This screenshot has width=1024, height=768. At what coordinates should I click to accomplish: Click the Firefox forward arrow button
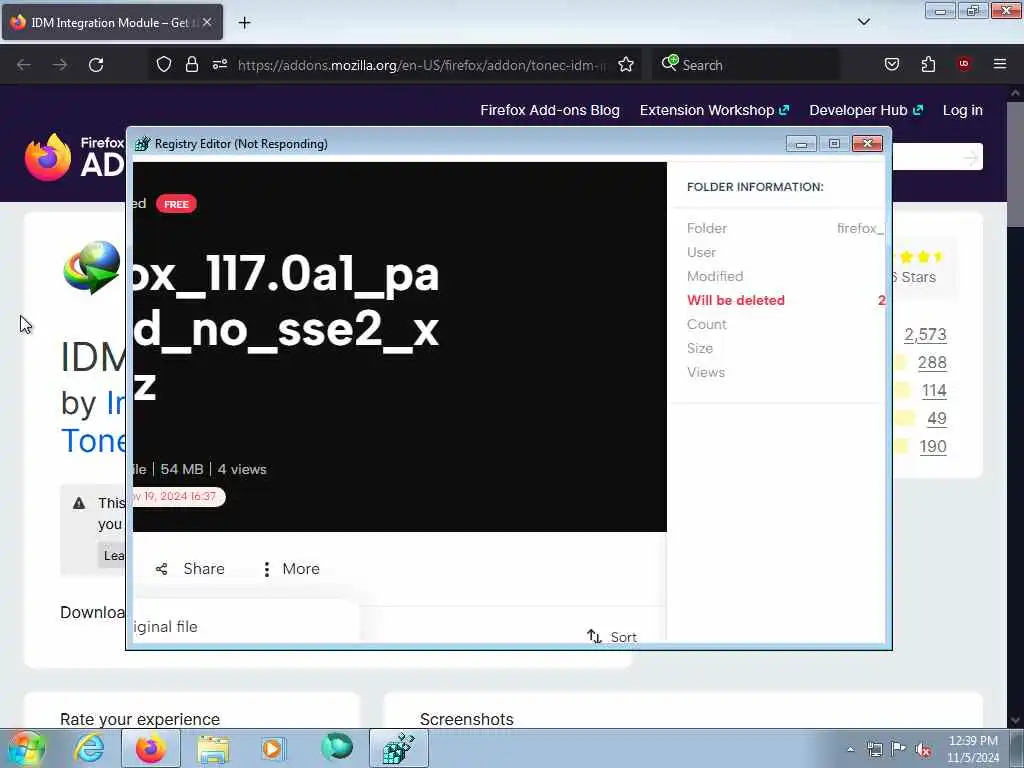click(60, 65)
